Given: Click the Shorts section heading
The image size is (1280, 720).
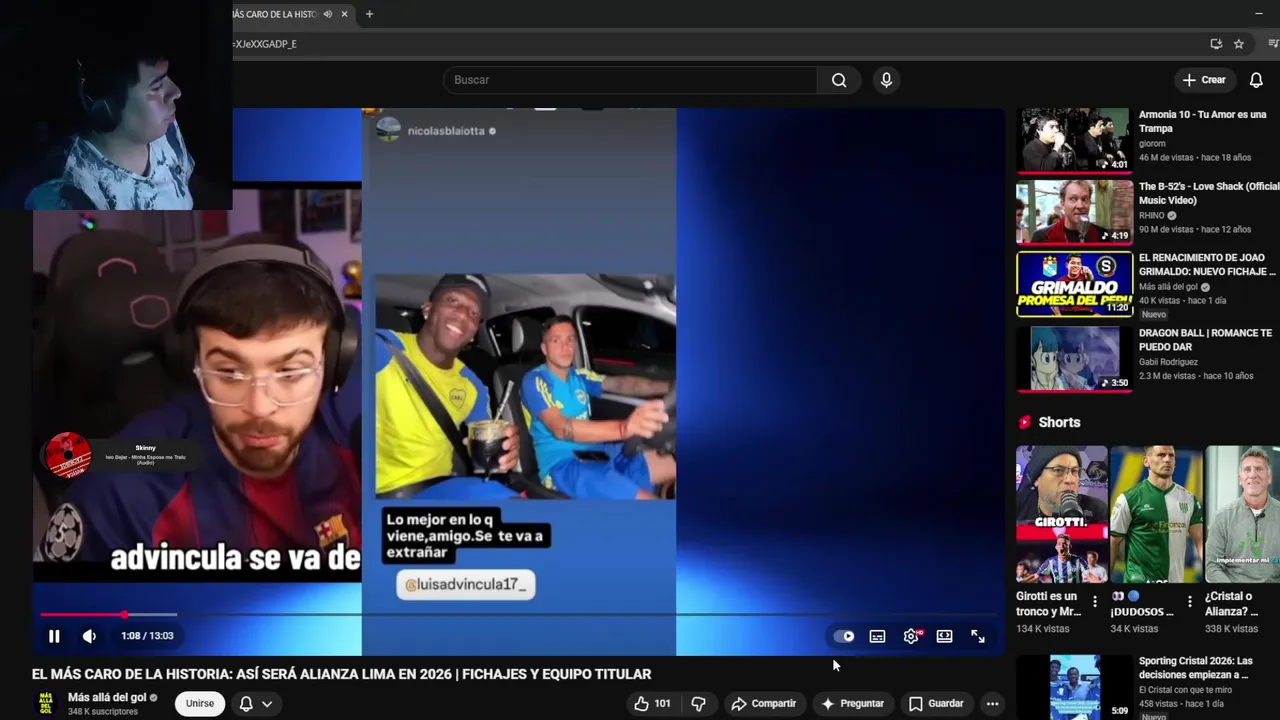Looking at the screenshot, I should pyautogui.click(x=1059, y=422).
